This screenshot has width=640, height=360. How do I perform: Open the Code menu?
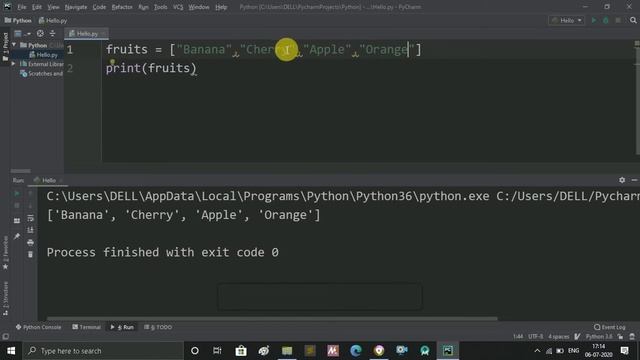tap(99, 7)
